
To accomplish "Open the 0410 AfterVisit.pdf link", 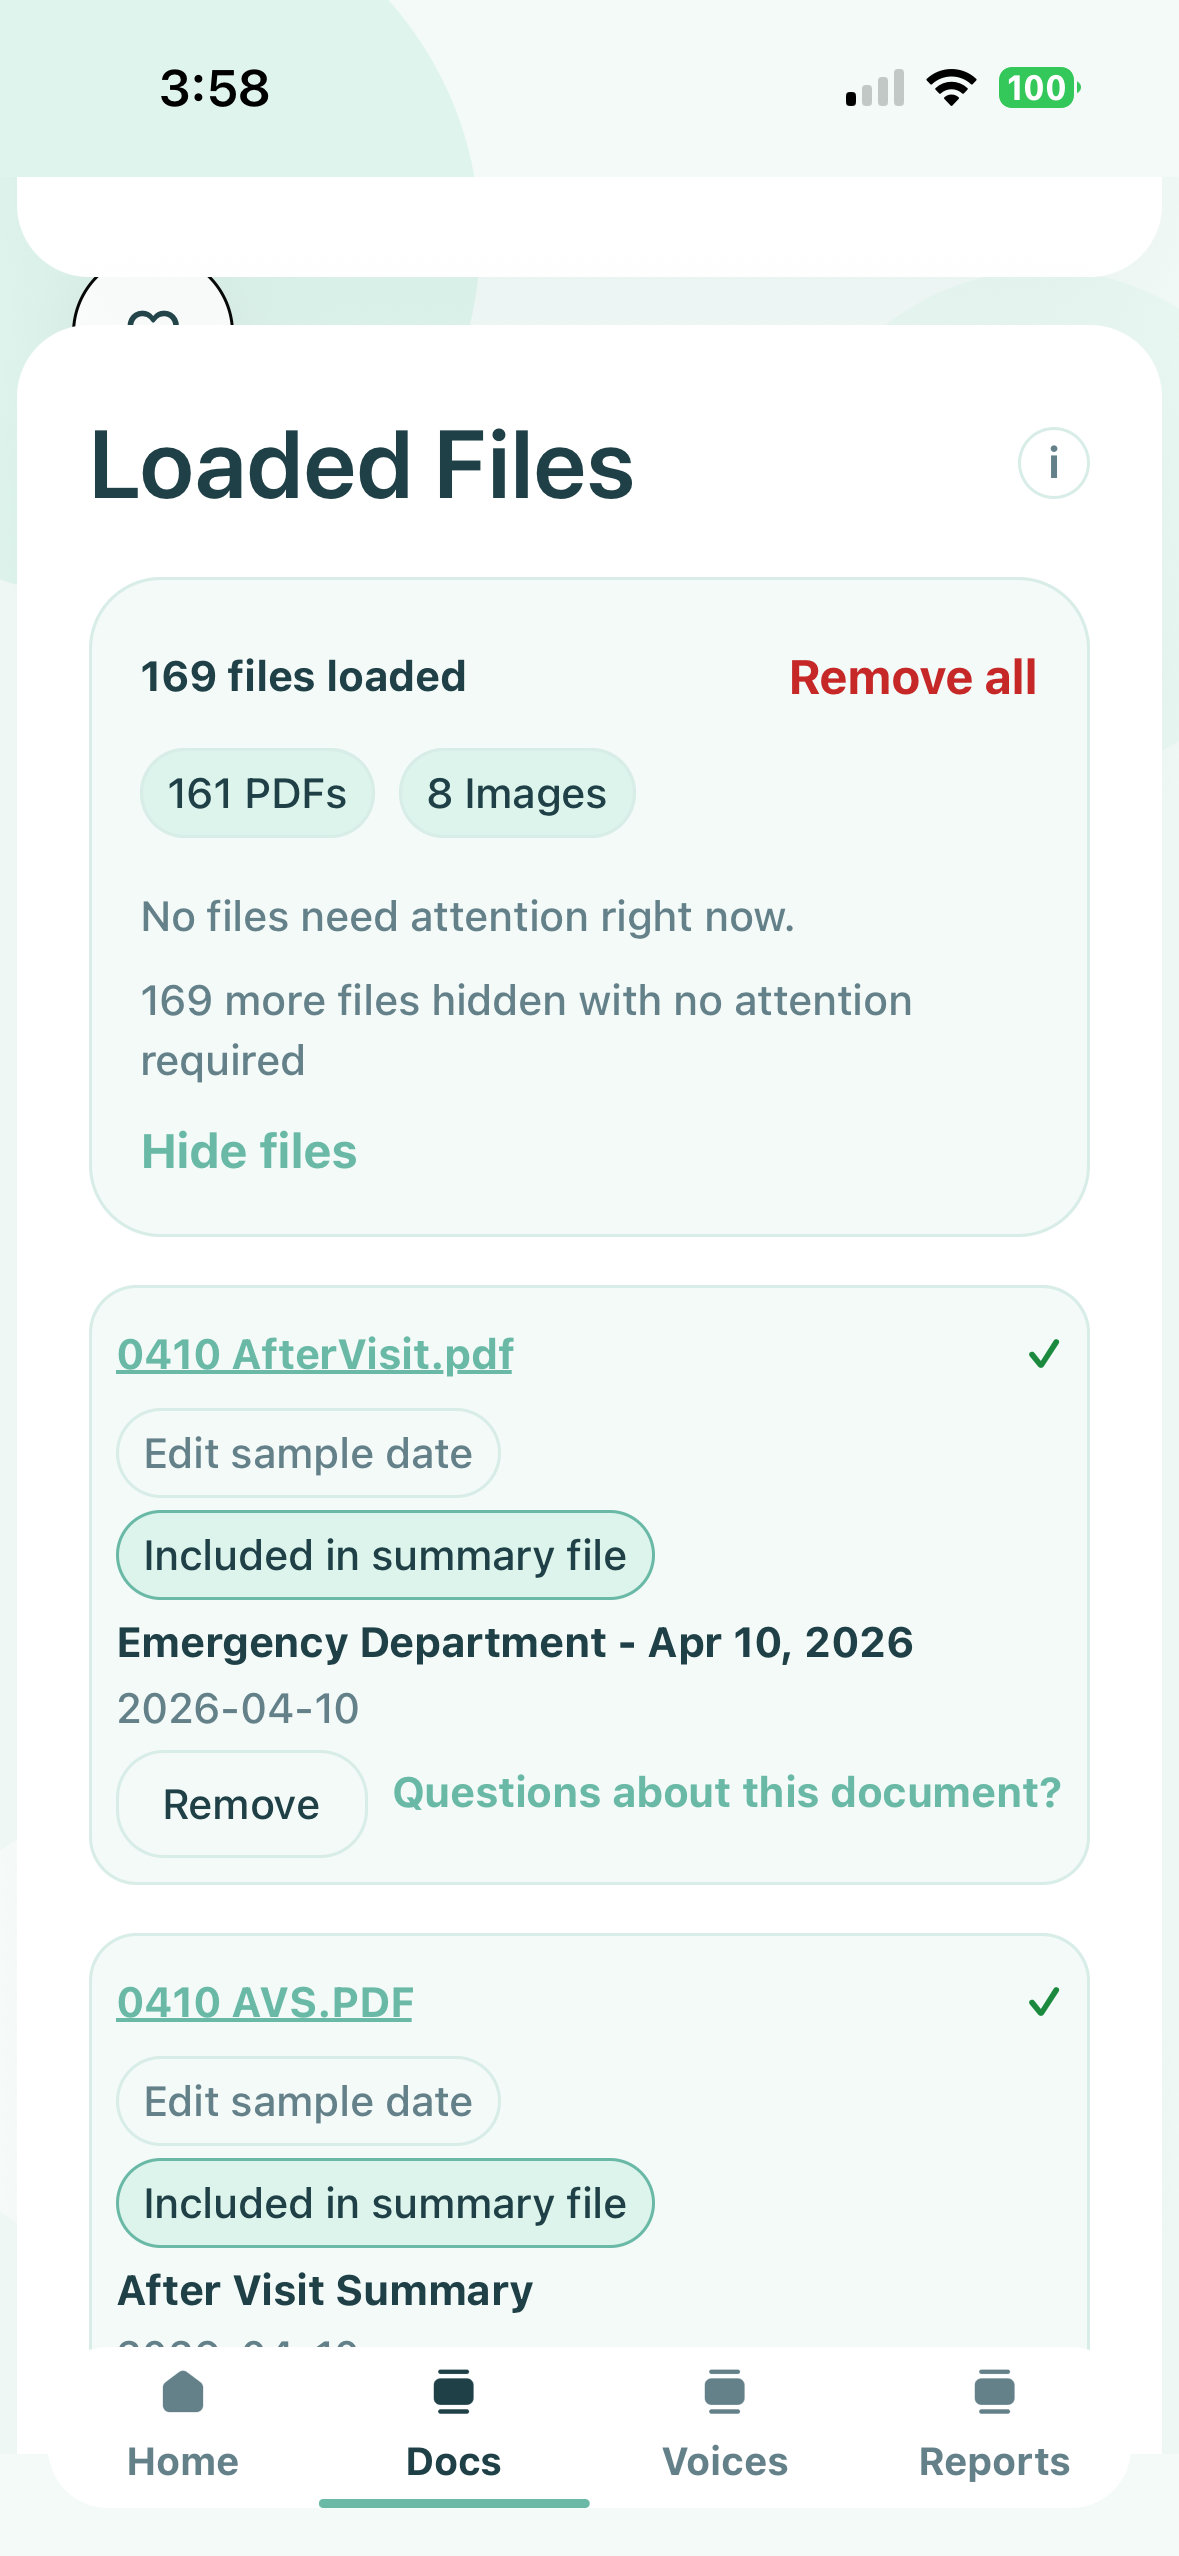I will tap(315, 1354).
